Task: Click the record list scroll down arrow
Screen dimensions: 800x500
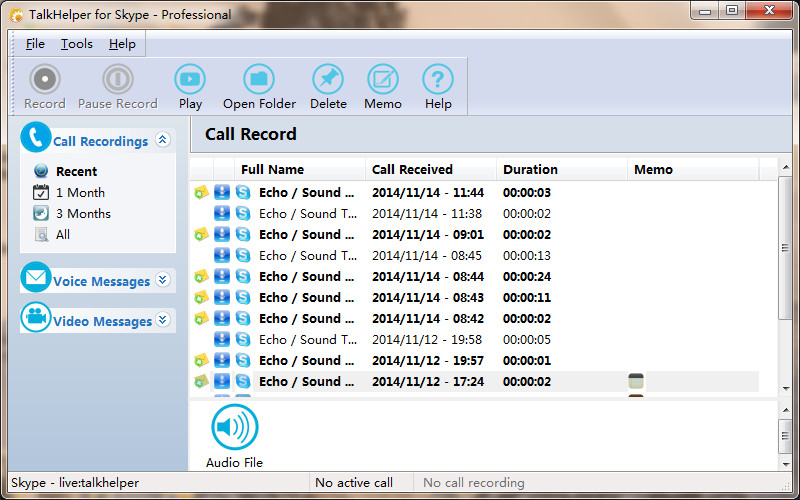Action: pos(785,388)
